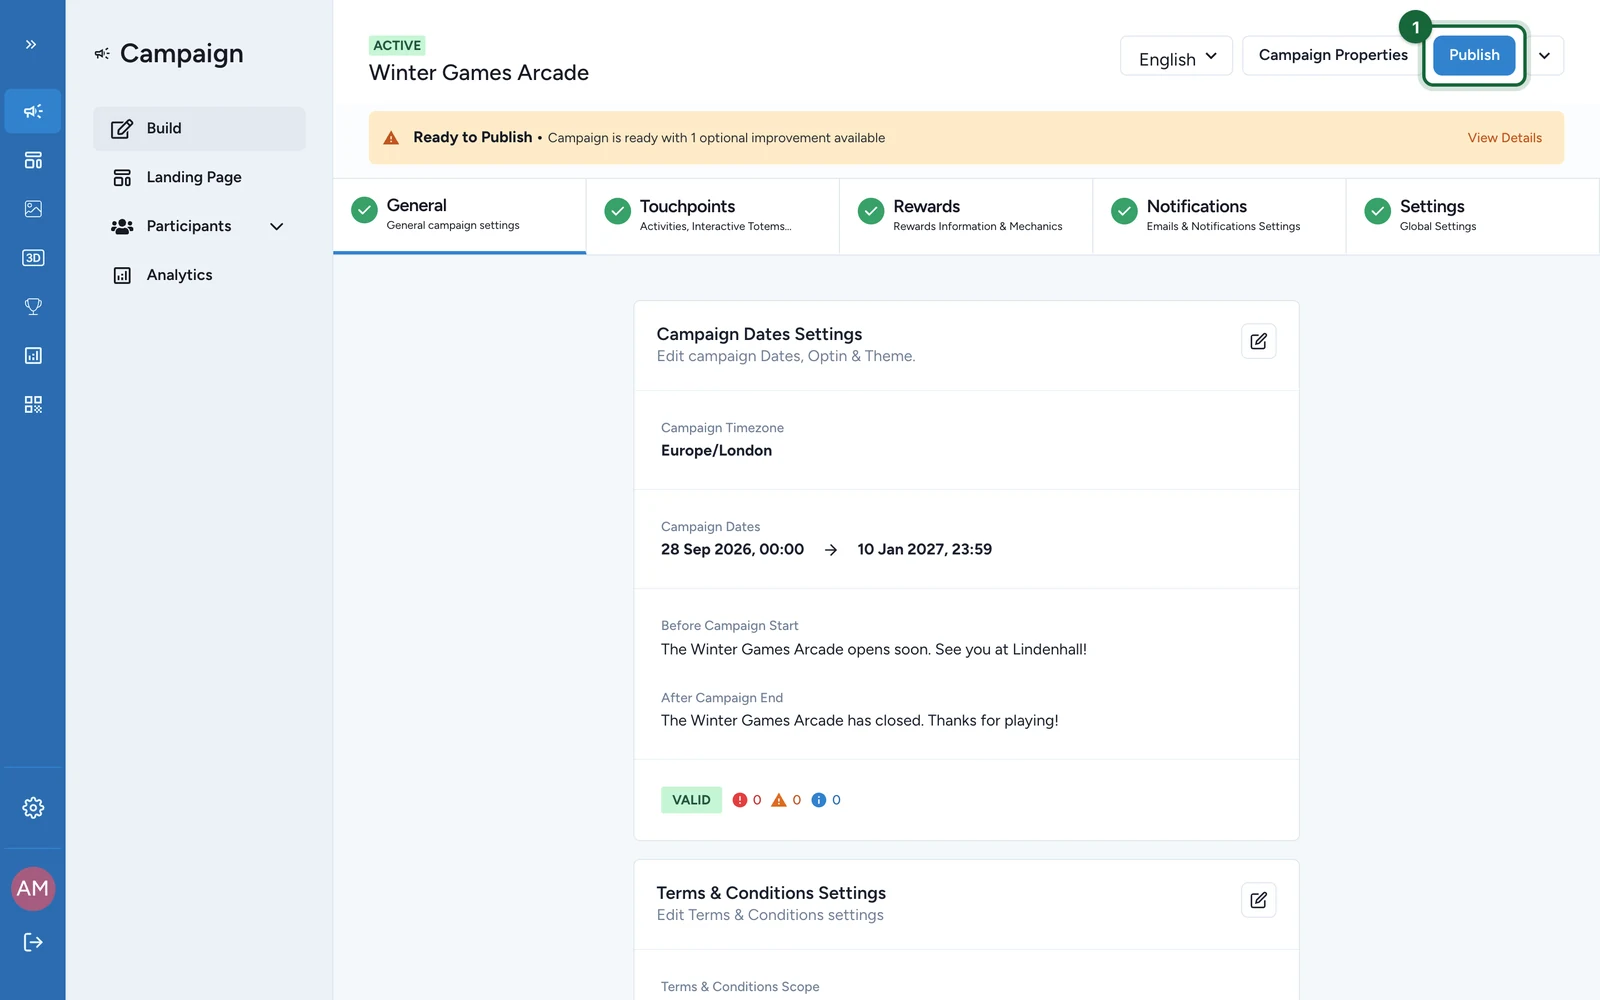Select the General tab
1600x1000 pixels.
(x=460, y=216)
